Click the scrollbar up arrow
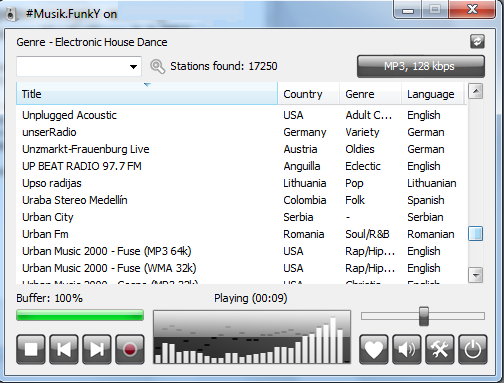 point(475,91)
